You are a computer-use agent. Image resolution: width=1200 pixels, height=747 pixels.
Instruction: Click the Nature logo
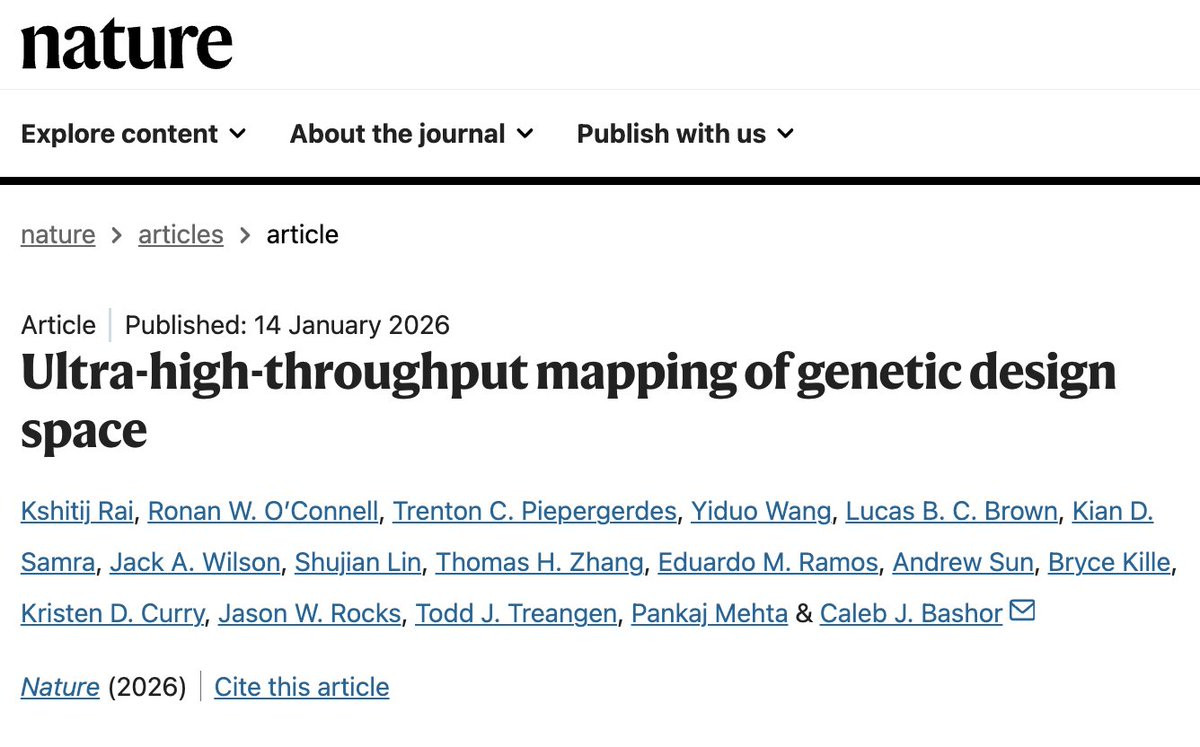pos(126,45)
